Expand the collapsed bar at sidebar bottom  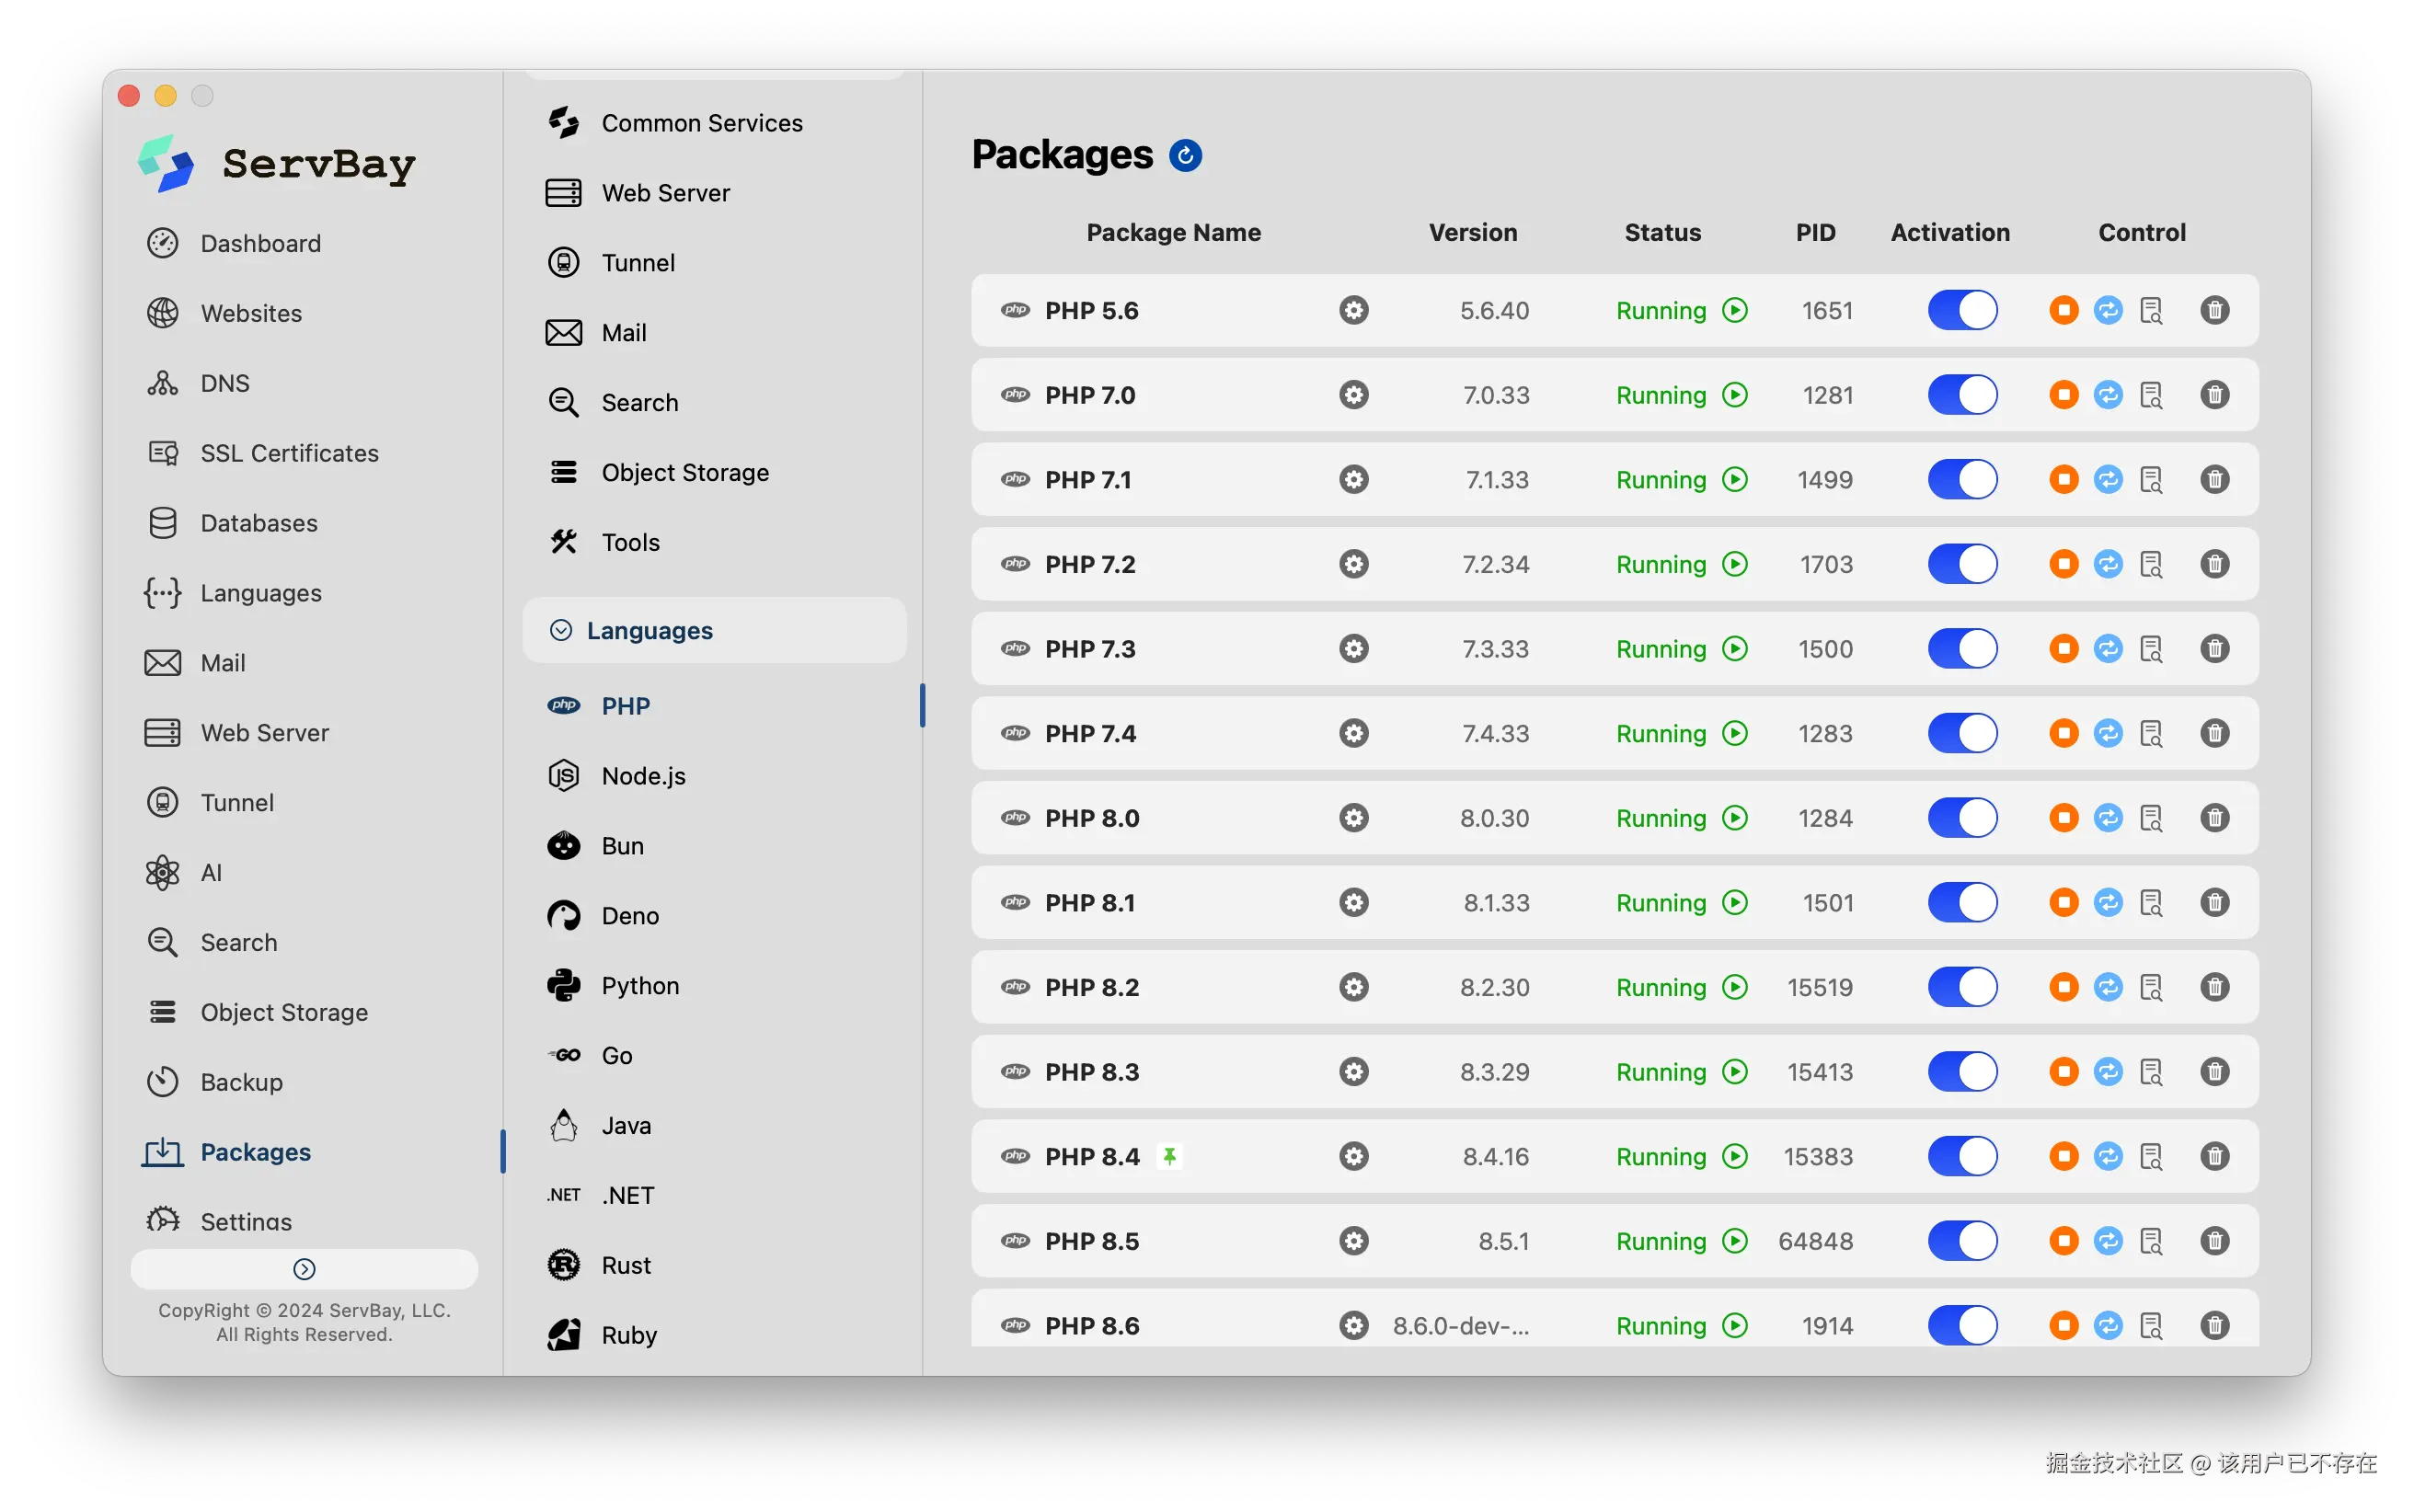pyautogui.click(x=304, y=1269)
